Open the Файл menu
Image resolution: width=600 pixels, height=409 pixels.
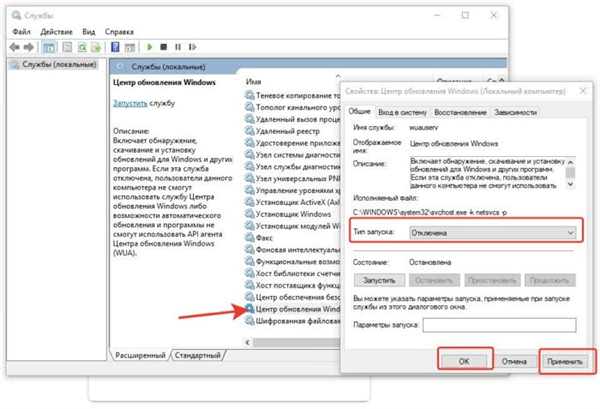[21, 32]
